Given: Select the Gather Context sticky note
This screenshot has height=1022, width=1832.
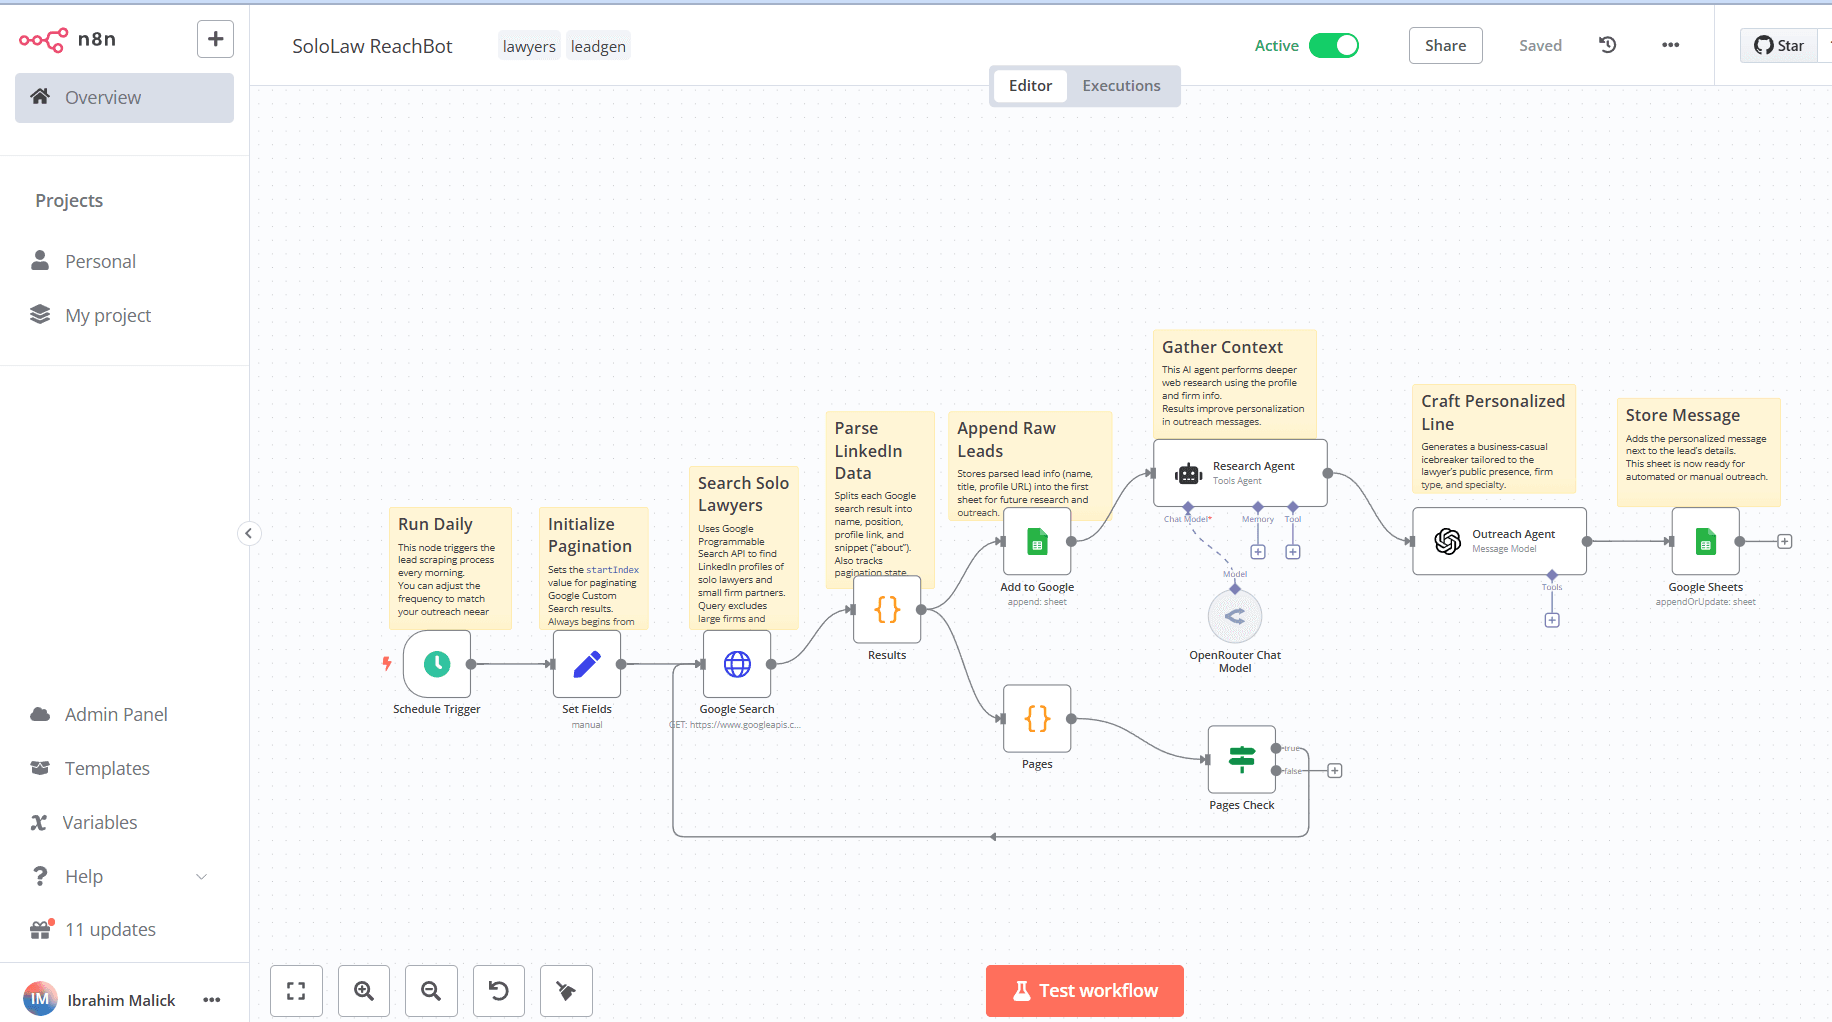Looking at the screenshot, I should 1234,384.
